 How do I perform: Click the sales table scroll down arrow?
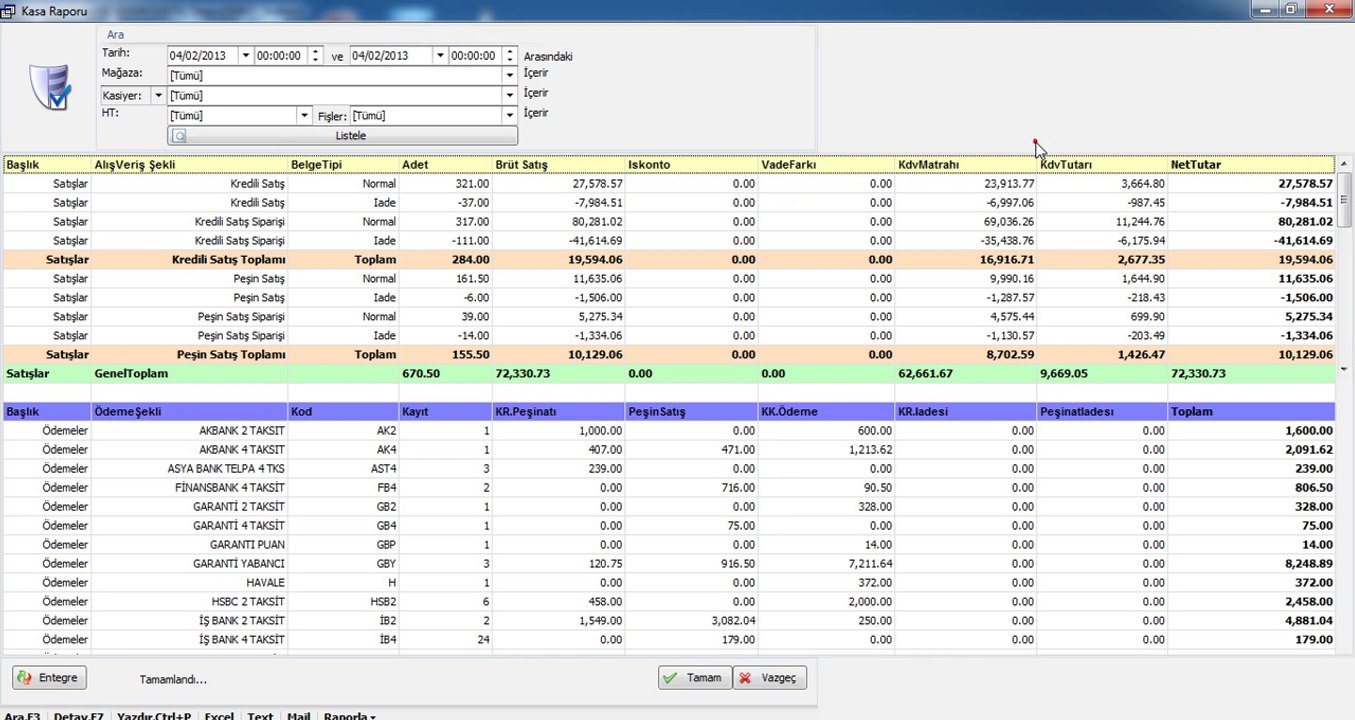coord(1344,369)
